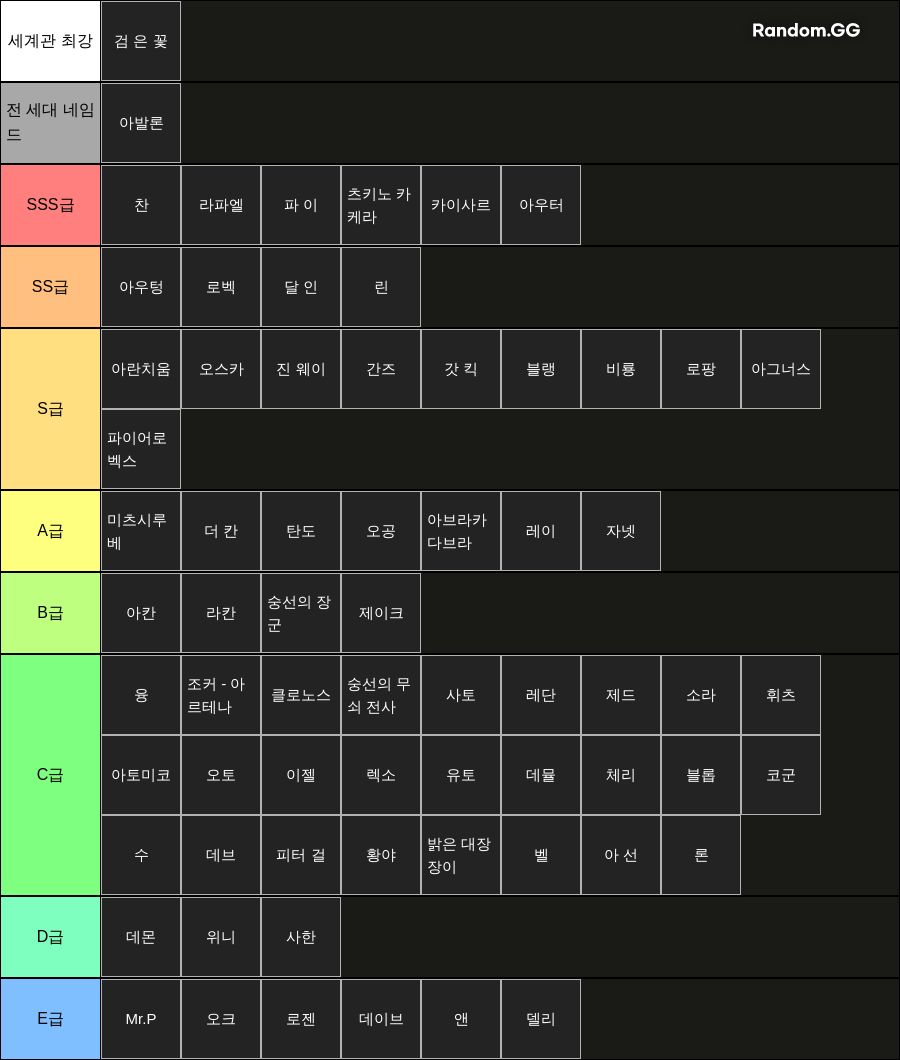Screen dimensions: 900x1060
Task: Select the 아그너스 tile in S tier
Action: [x=781, y=369]
